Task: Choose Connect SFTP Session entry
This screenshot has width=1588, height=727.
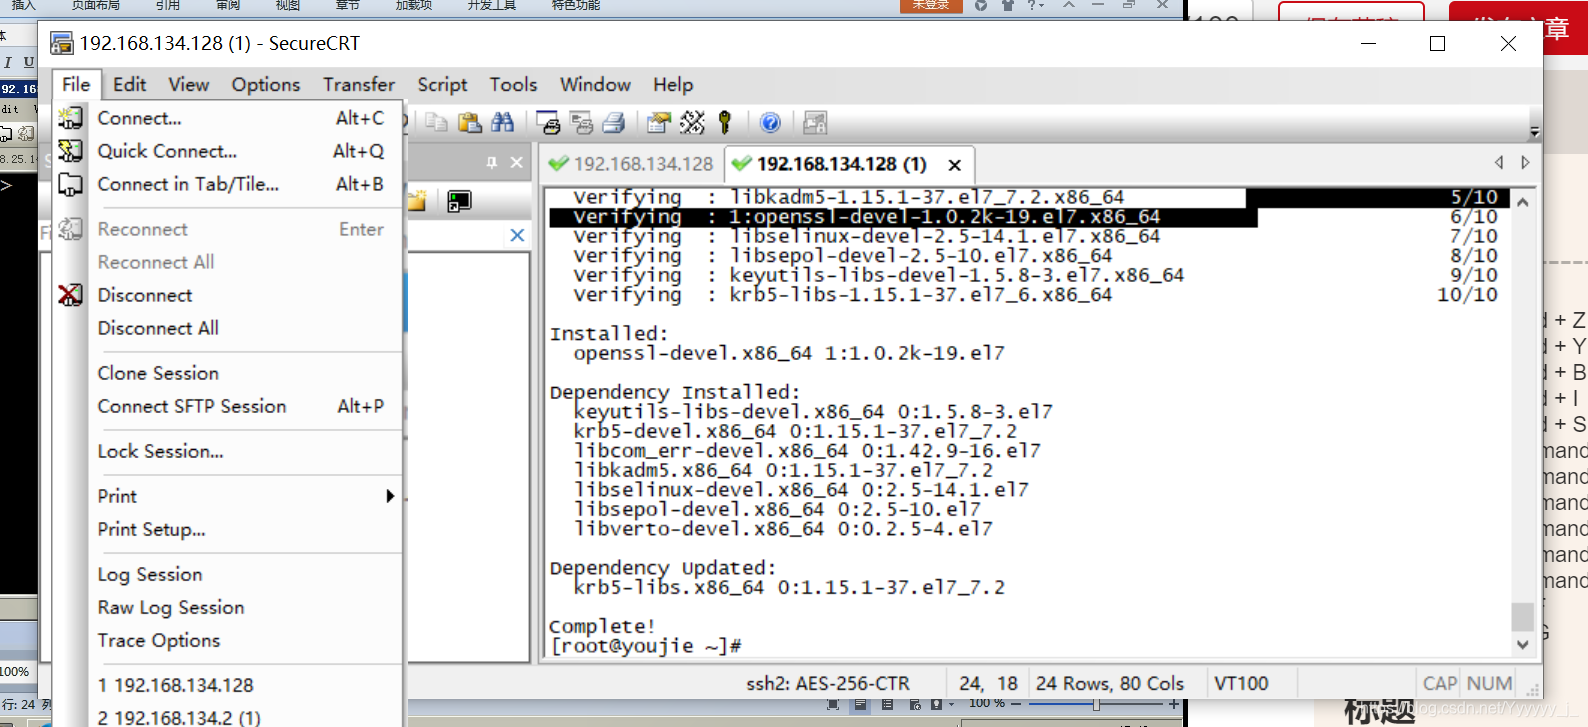Action: 229,406
